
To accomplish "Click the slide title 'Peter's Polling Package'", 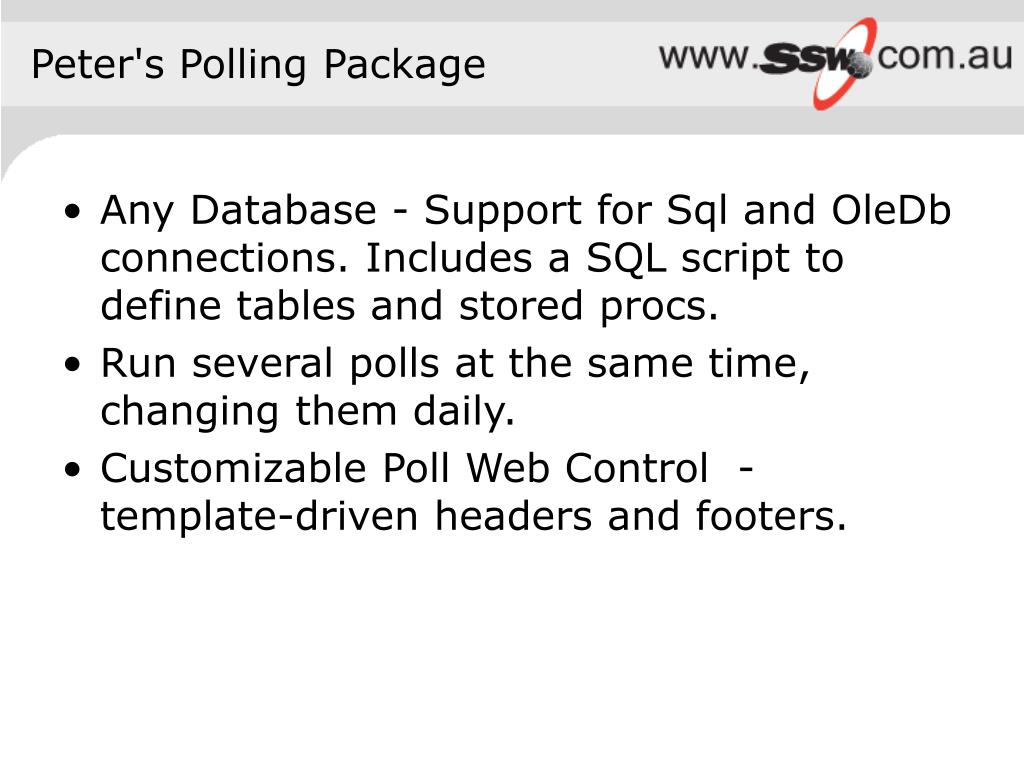I will coord(259,65).
